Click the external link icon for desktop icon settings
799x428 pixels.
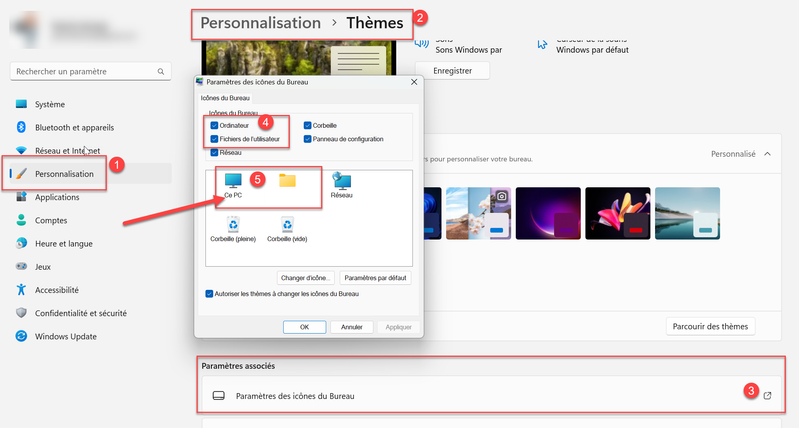point(767,395)
